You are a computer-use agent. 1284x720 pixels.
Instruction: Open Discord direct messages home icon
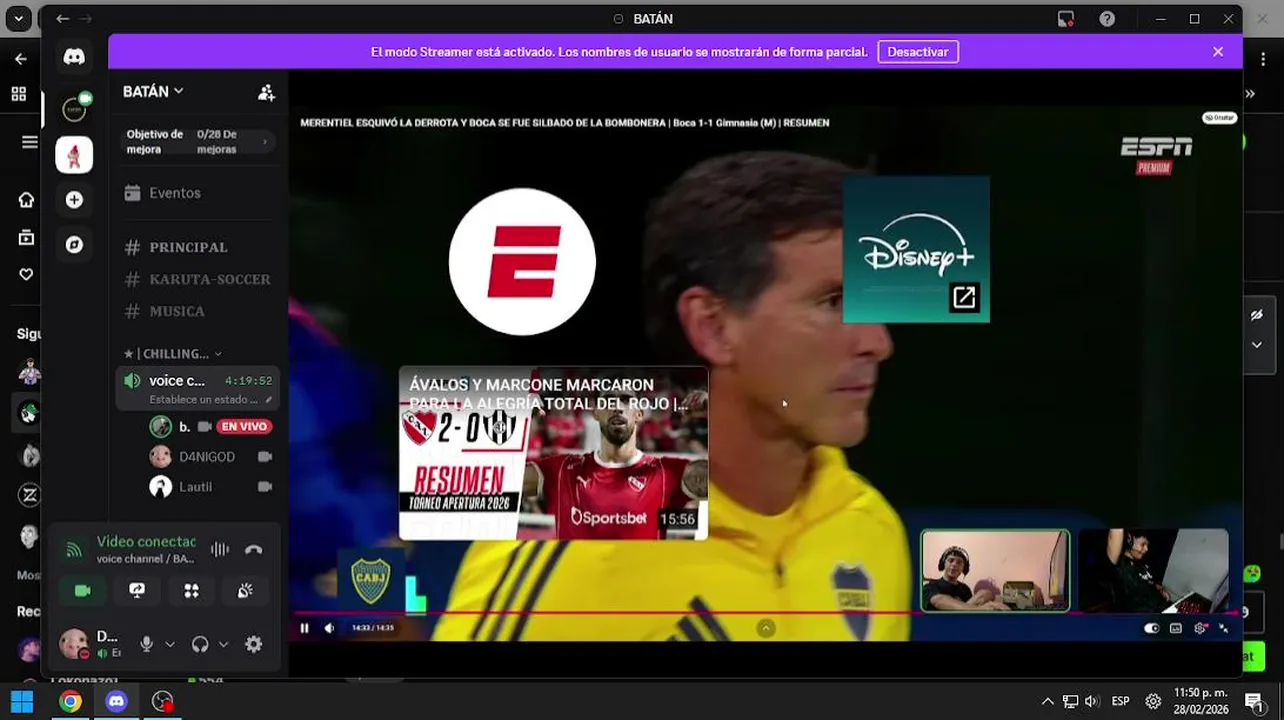pyautogui.click(x=74, y=57)
